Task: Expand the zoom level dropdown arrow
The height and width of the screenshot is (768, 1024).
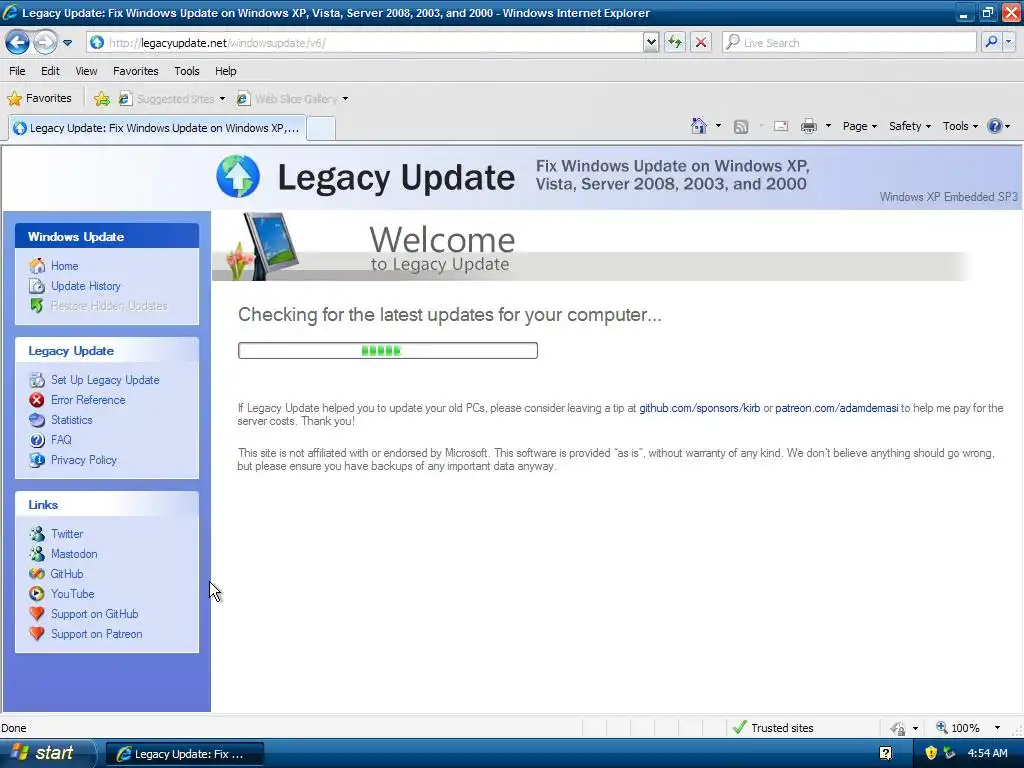Action: point(997,728)
